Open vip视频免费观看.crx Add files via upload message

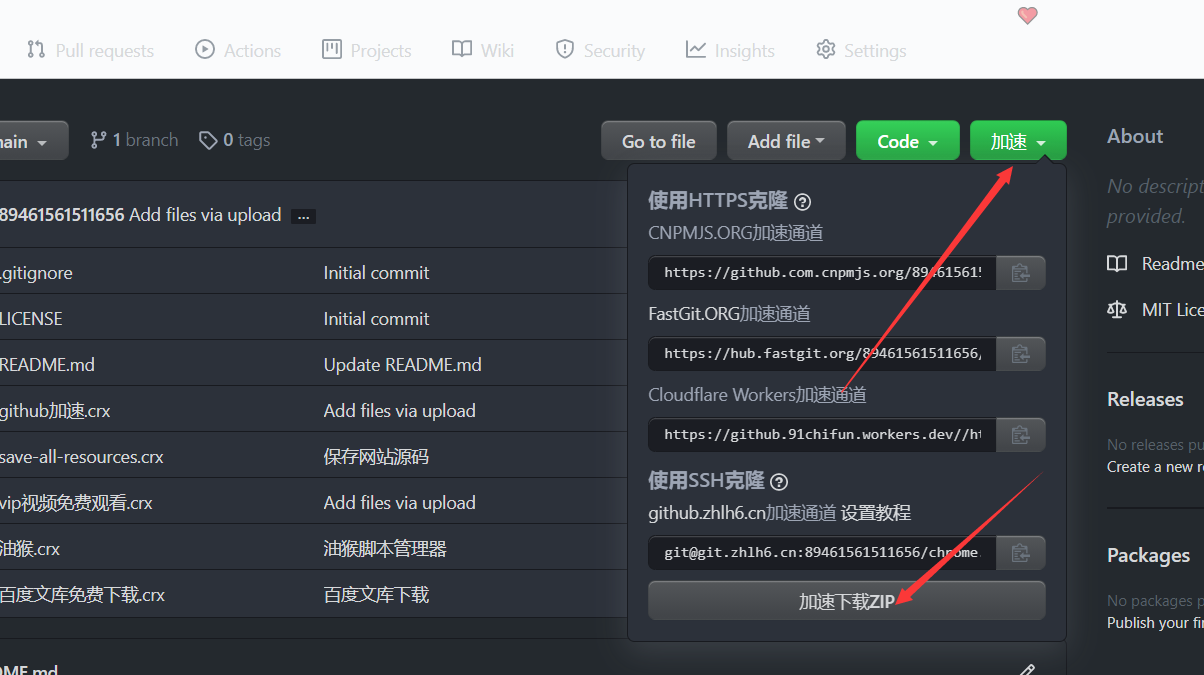[x=399, y=503]
